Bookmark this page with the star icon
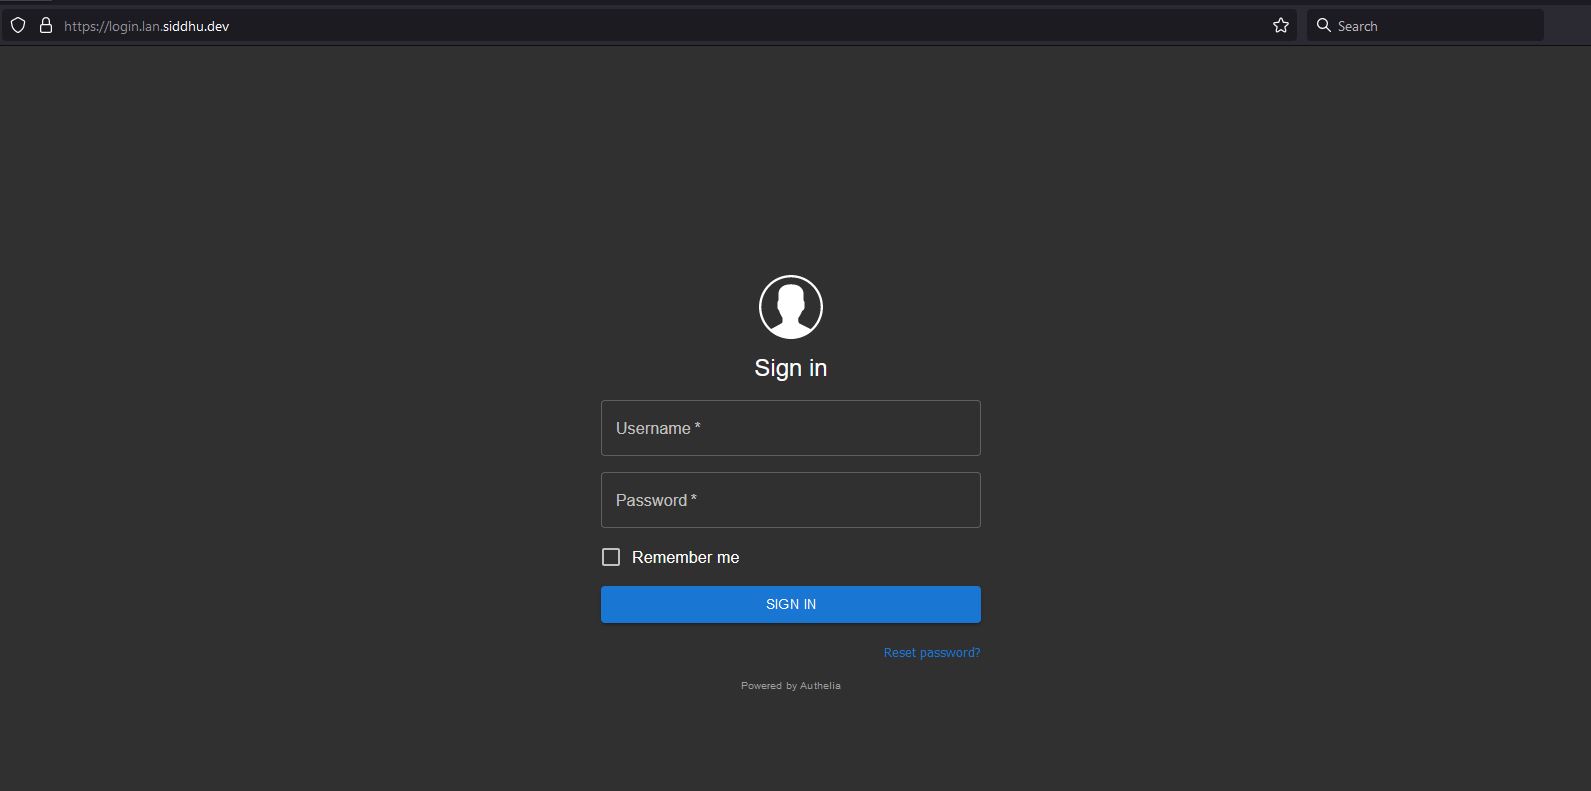The image size is (1591, 791). [1281, 26]
